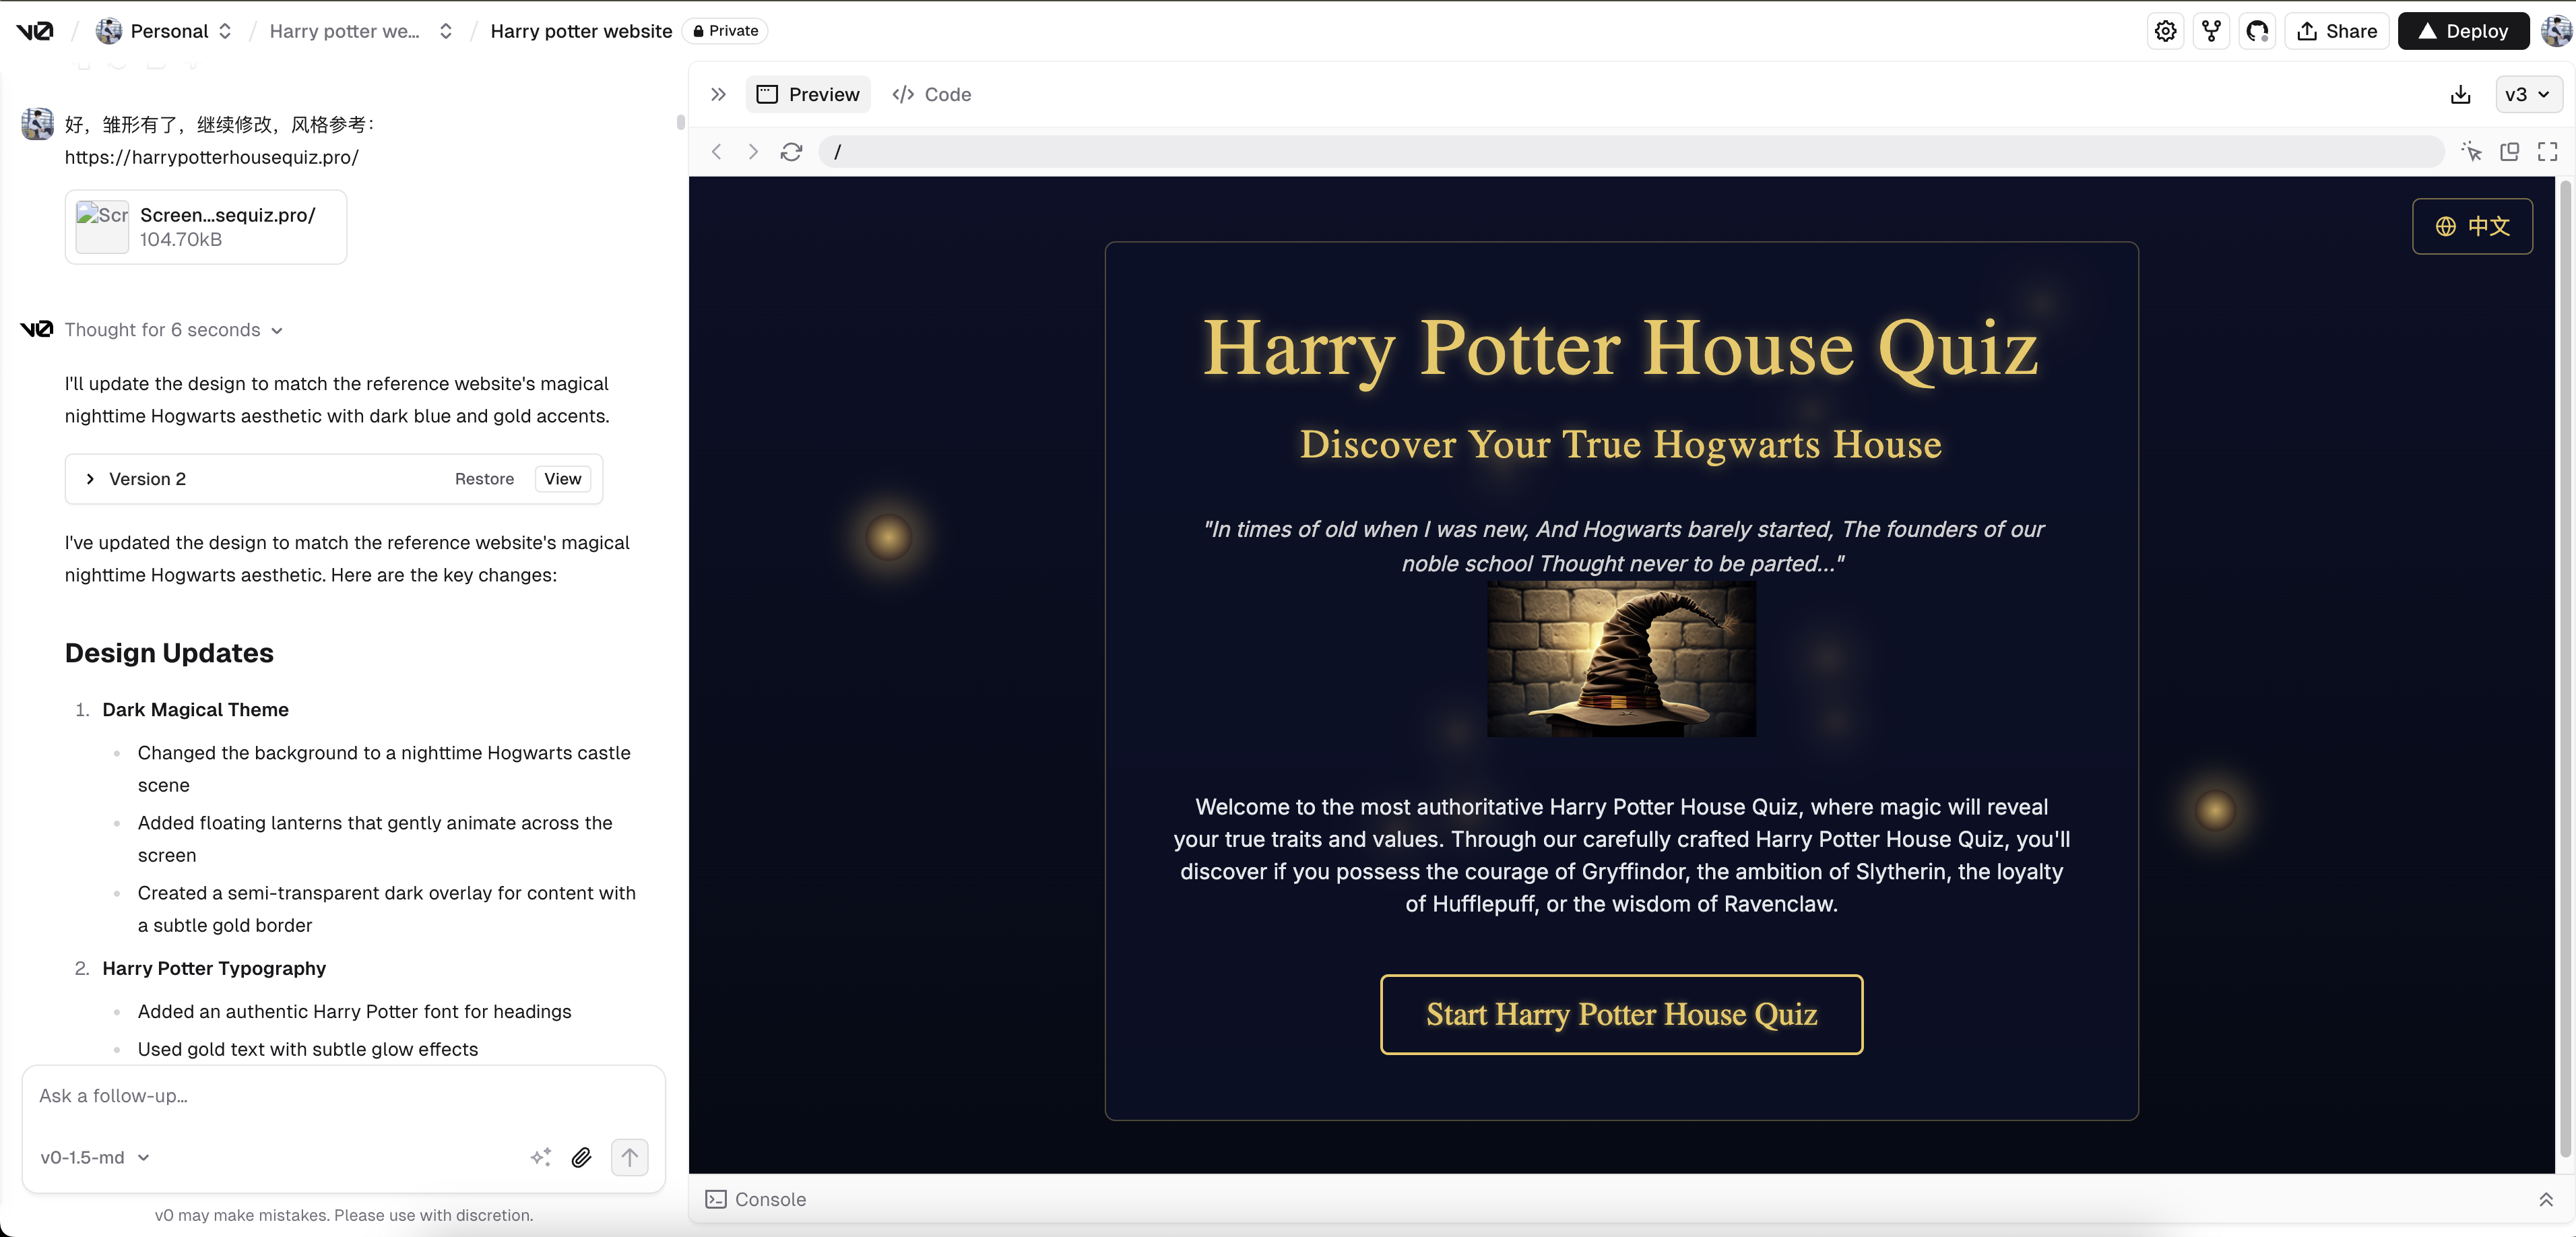Click the attach file paperclip icon
The height and width of the screenshot is (1237, 2576).
point(581,1157)
